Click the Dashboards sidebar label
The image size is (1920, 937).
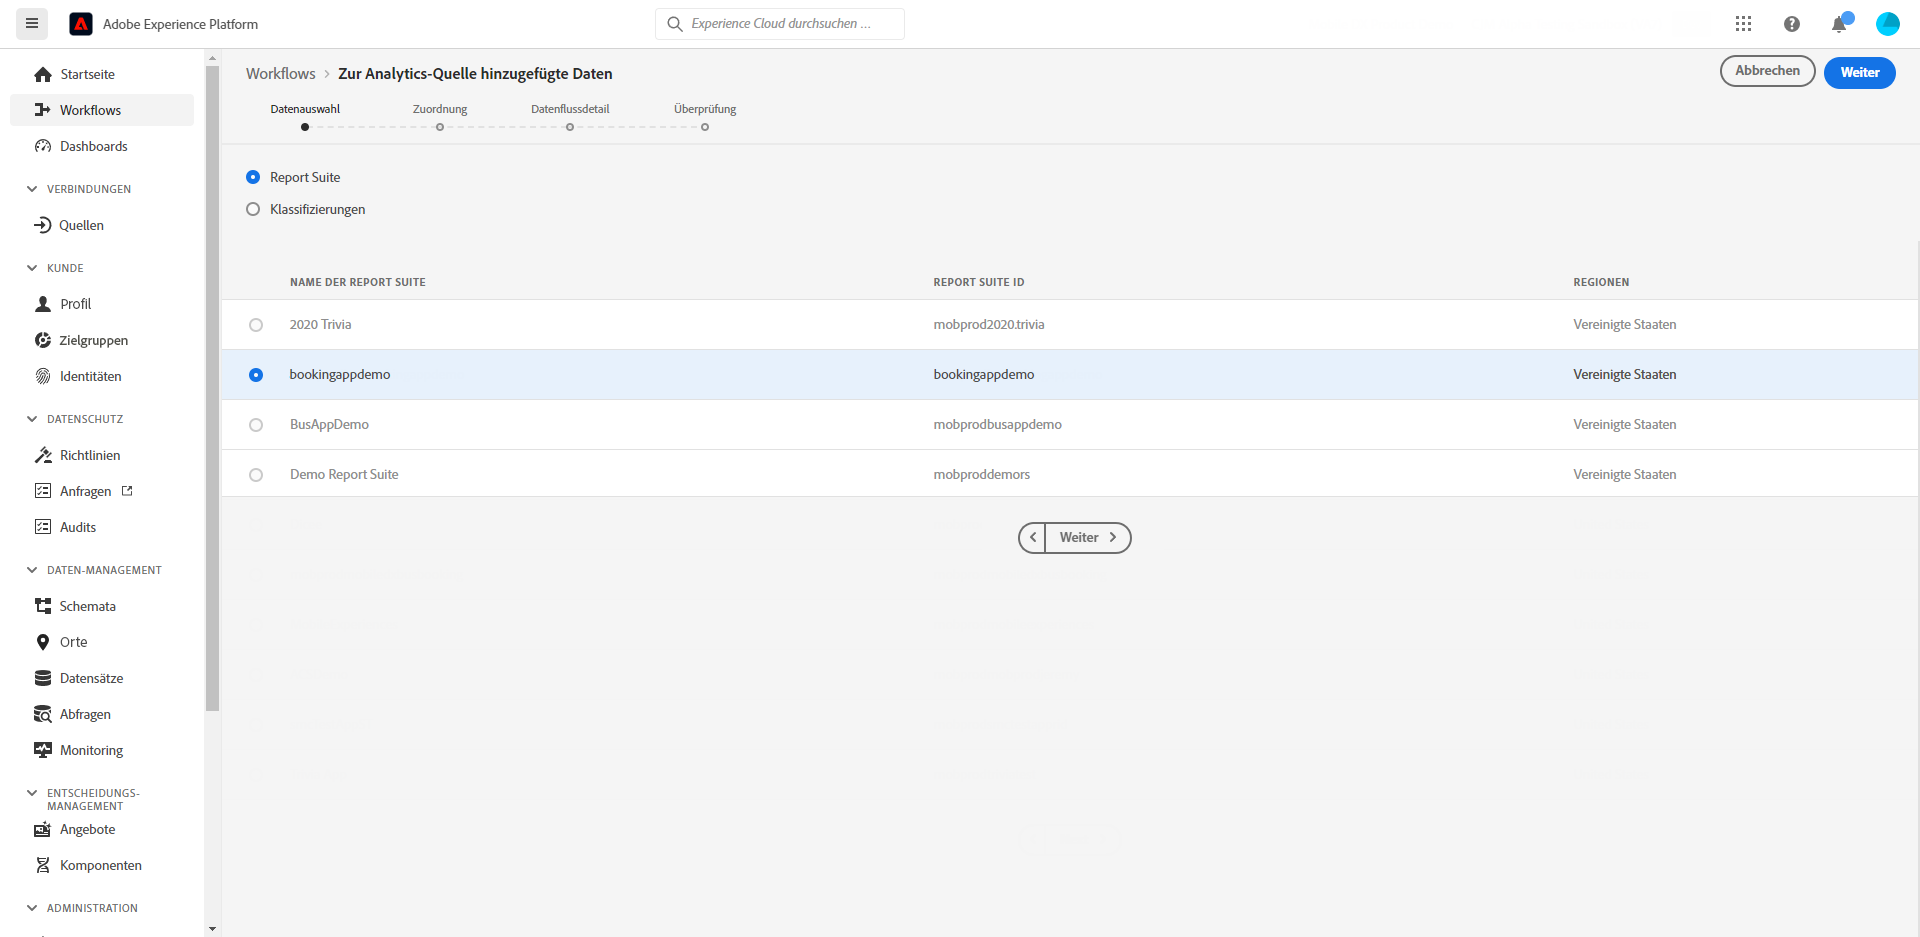click(94, 146)
